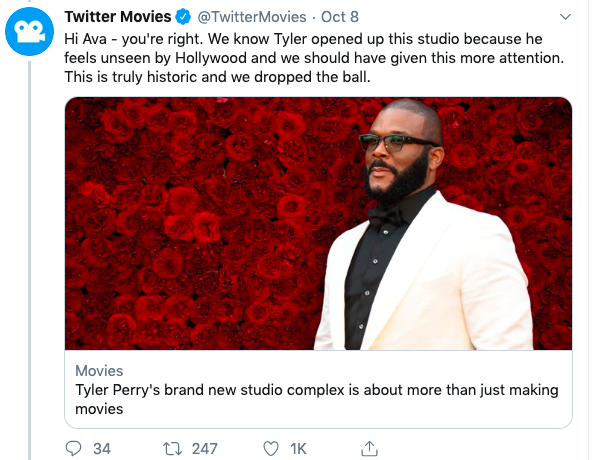Click the "dropped the ball" tweet line
The width and height of the screenshot is (592, 460).
click(217, 77)
